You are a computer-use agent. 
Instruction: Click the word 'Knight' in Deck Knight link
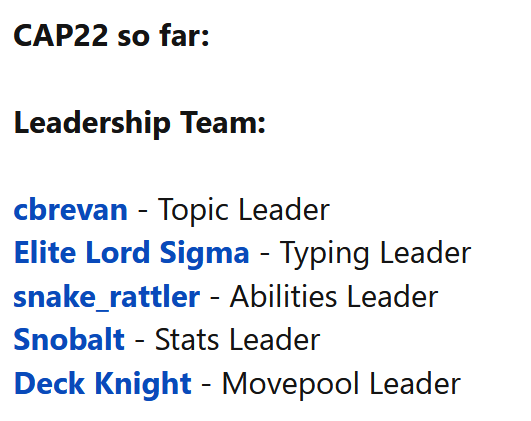click(143, 384)
